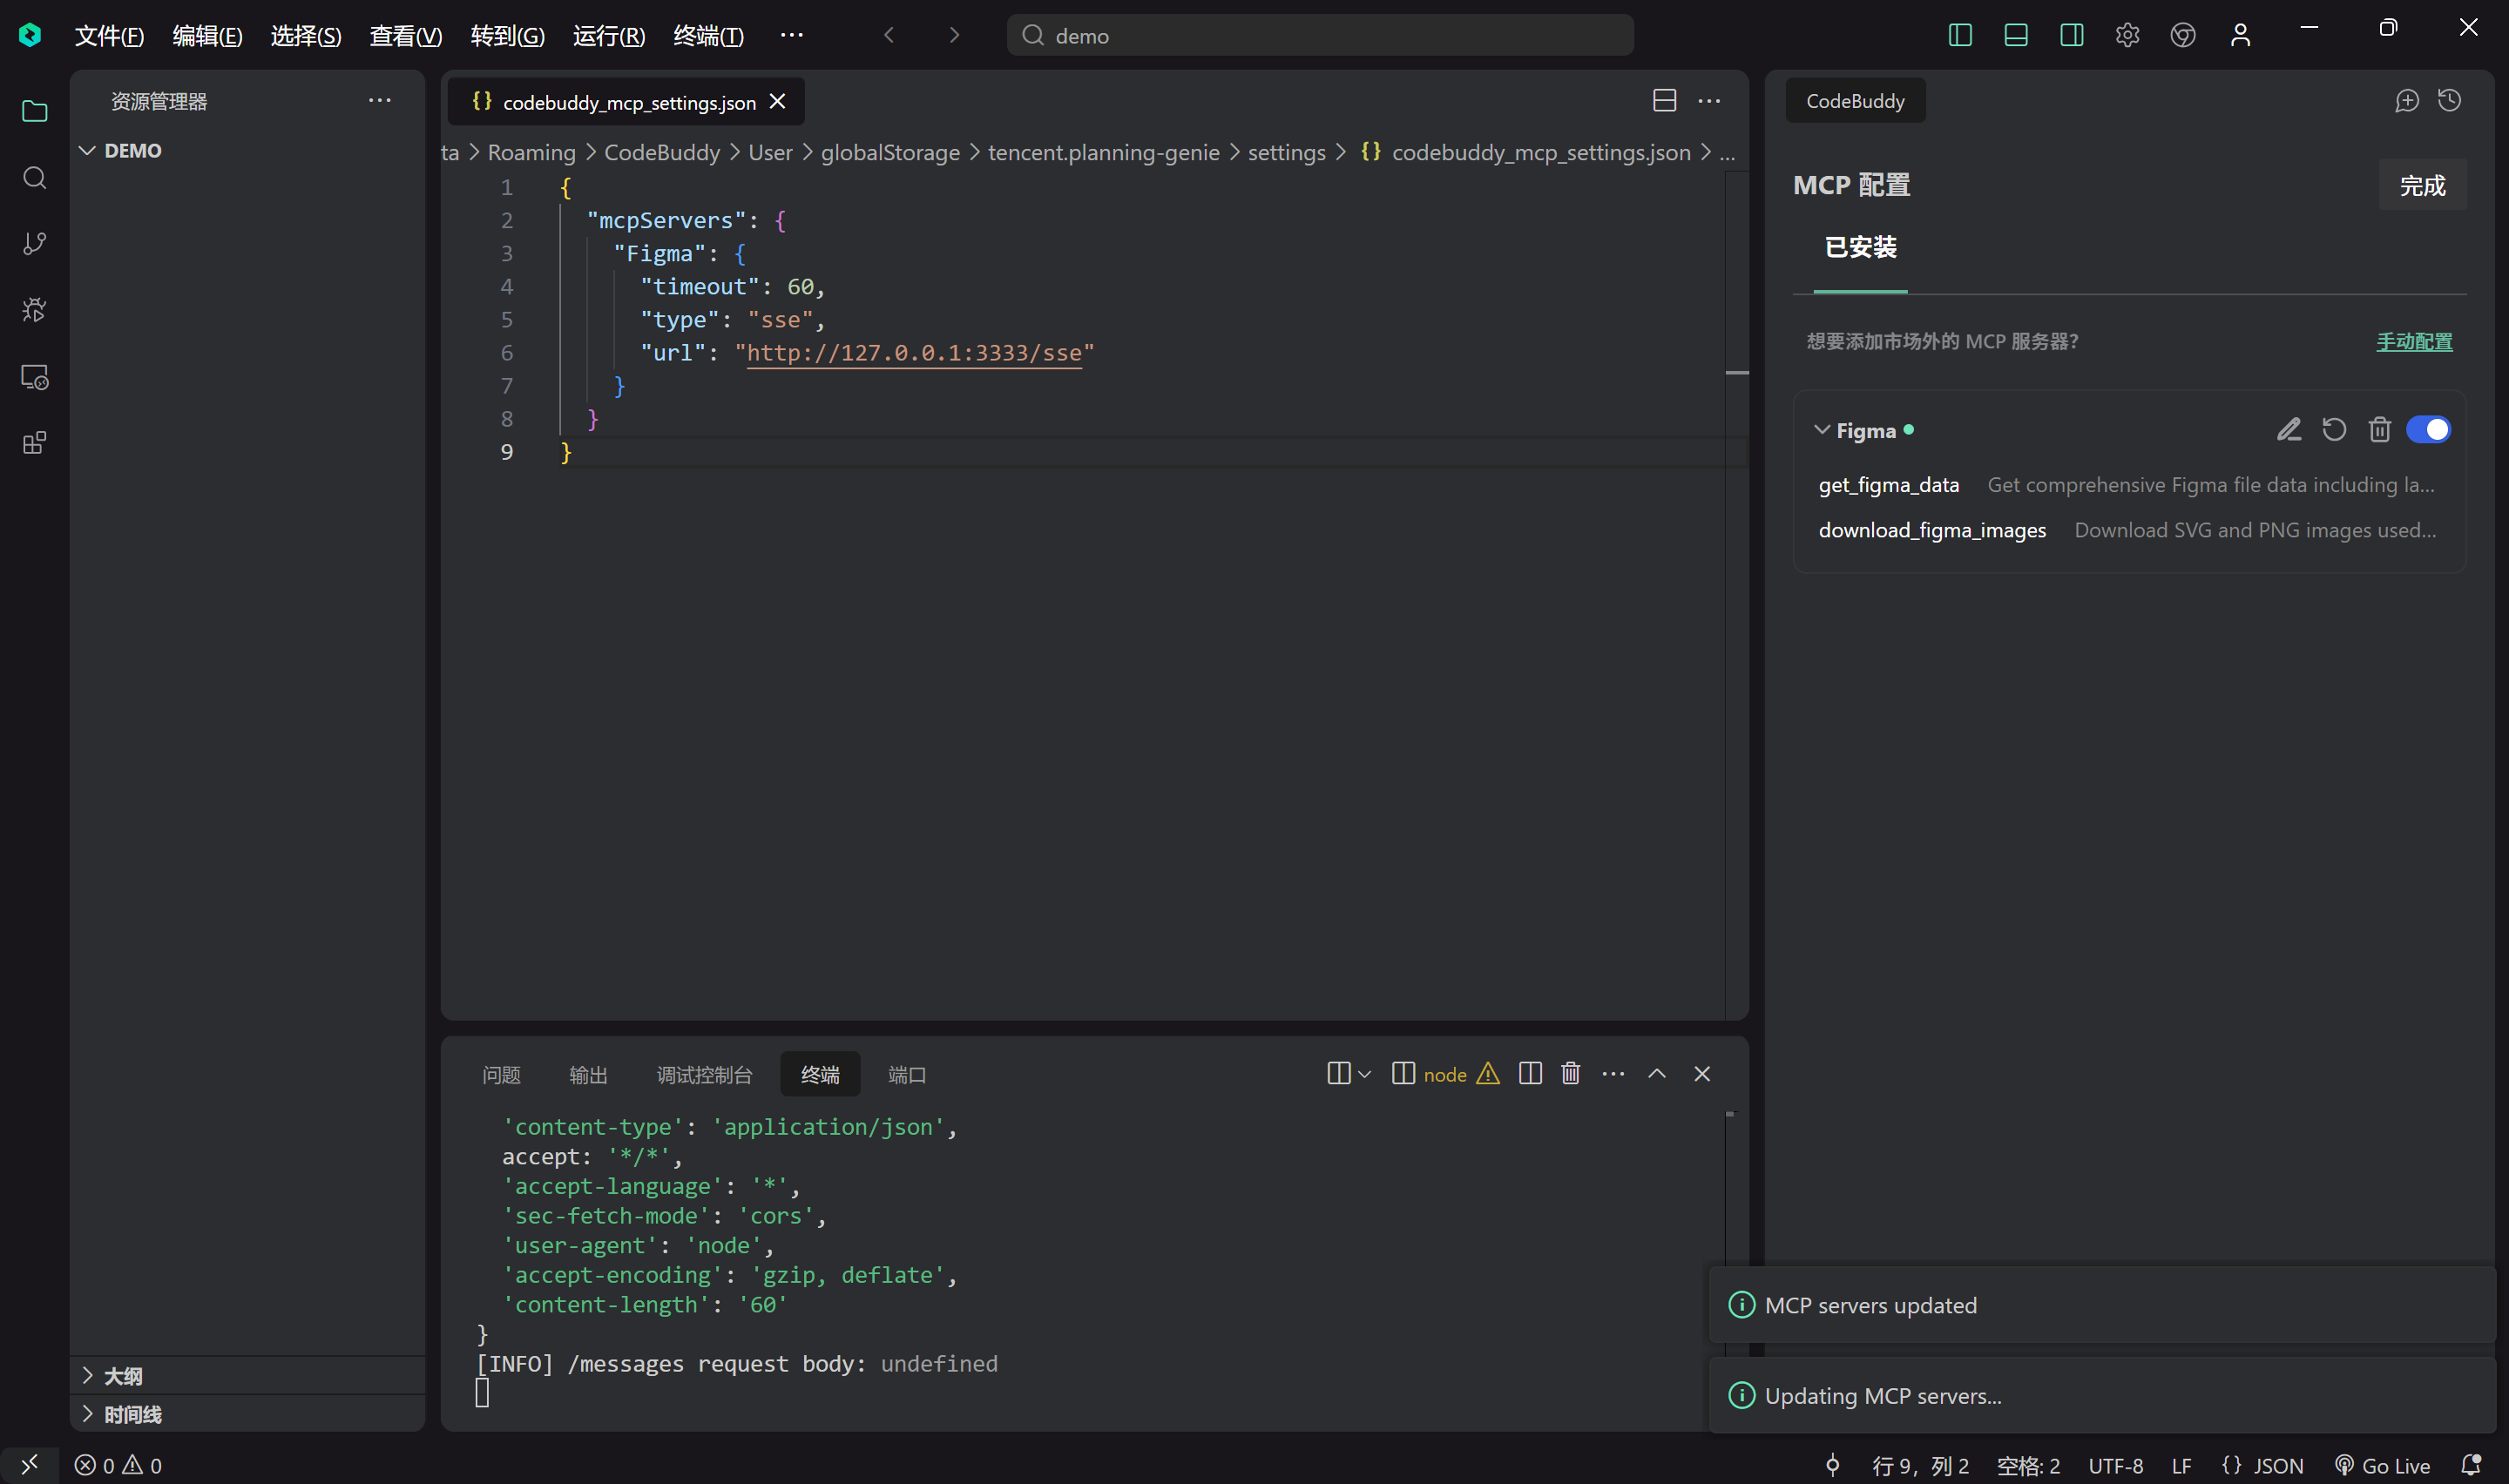Open the Explorer view in activity bar

click(x=34, y=111)
